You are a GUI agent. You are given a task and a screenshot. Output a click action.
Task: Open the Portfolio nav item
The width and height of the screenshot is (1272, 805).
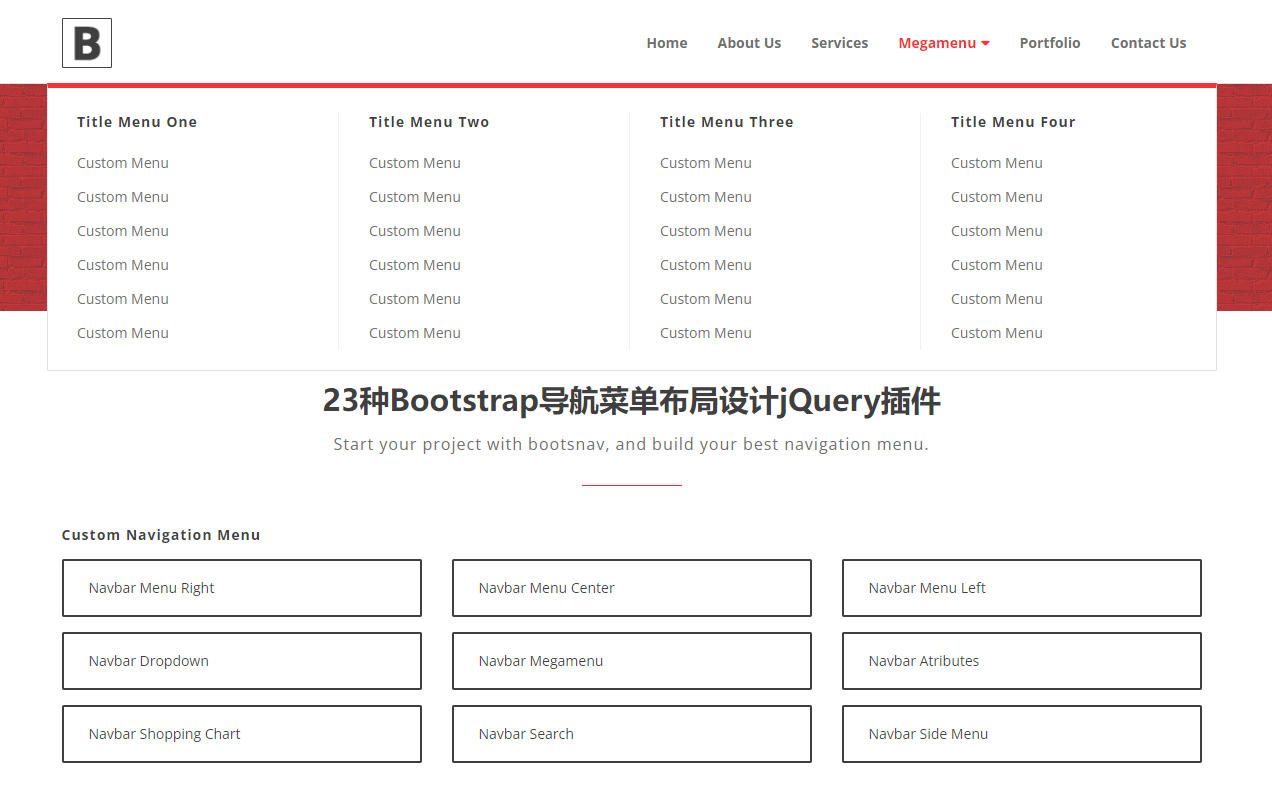(x=1050, y=43)
